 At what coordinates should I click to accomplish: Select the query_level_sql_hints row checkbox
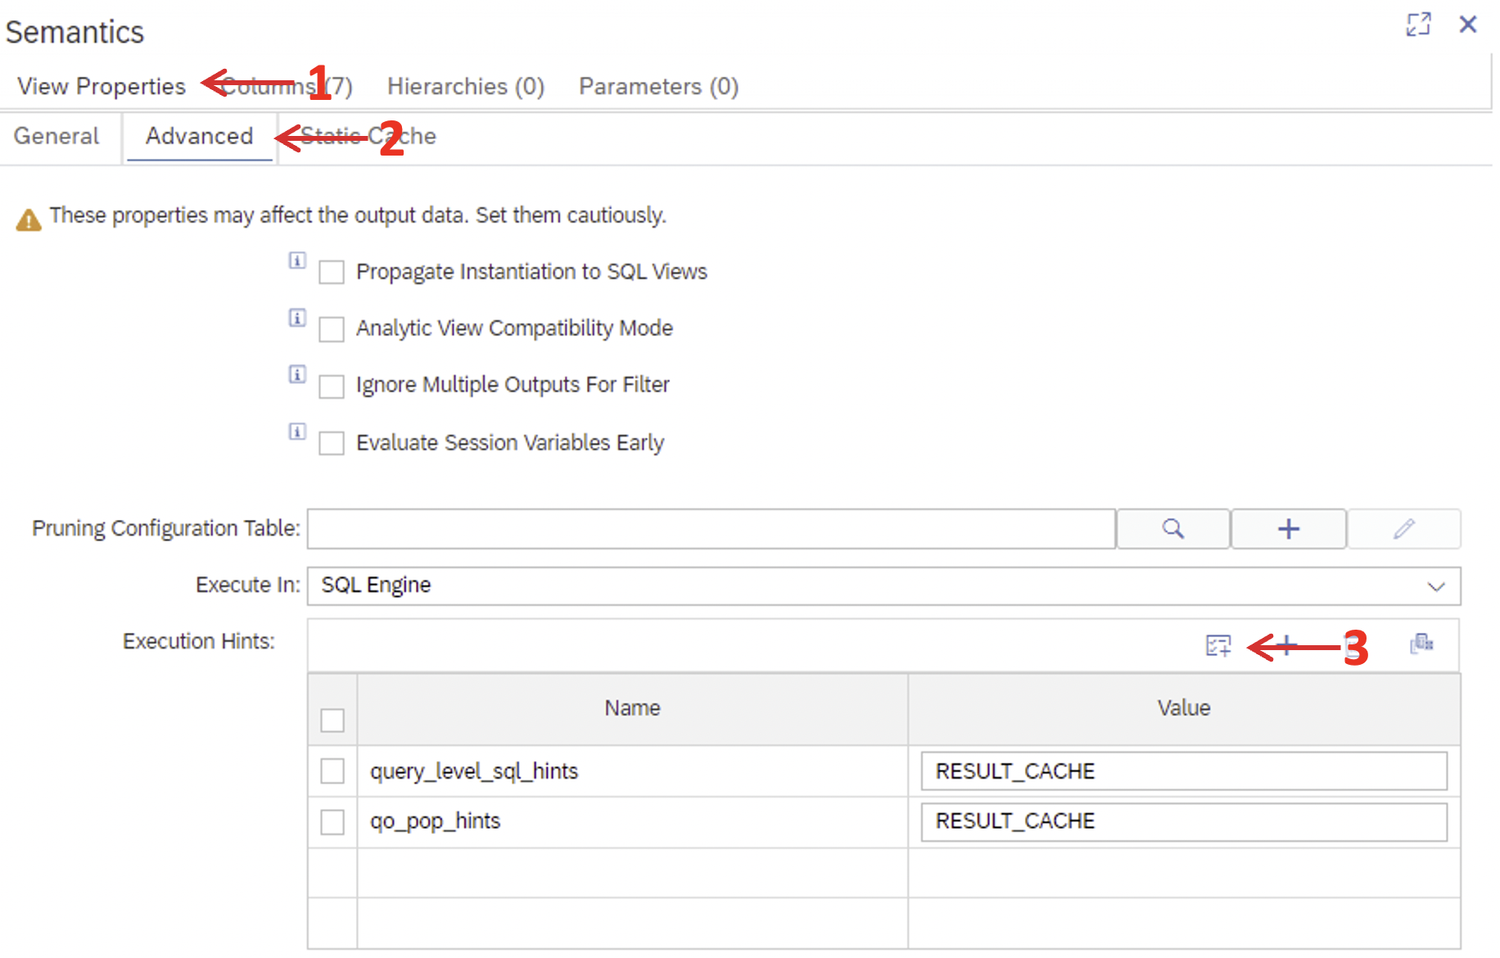(332, 770)
